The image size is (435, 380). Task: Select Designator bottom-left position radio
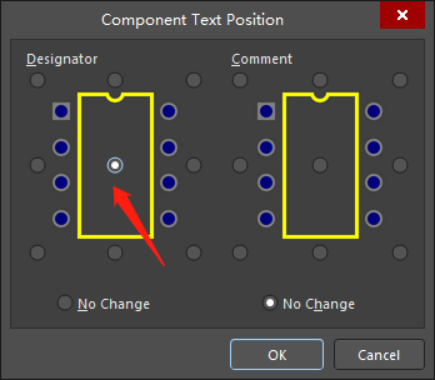[x=38, y=252]
